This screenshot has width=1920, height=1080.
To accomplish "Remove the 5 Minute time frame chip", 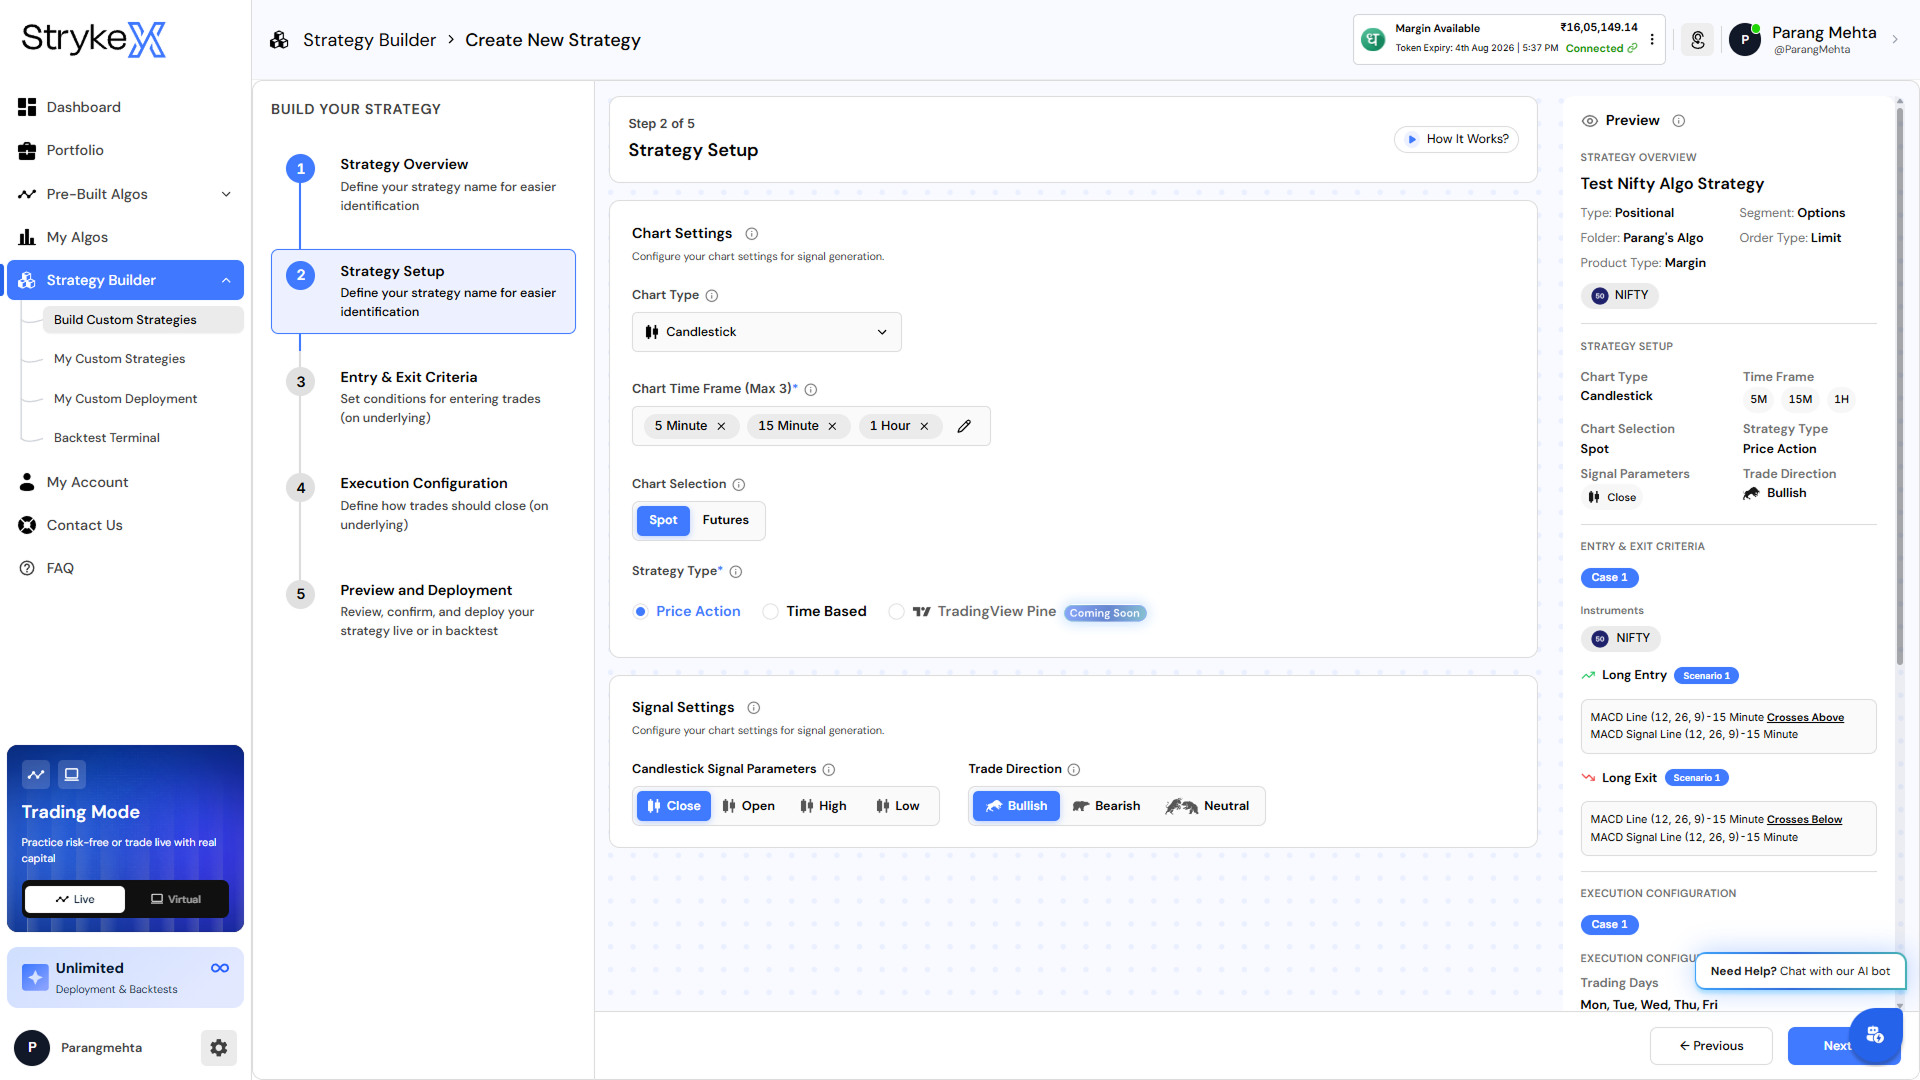I will (721, 426).
